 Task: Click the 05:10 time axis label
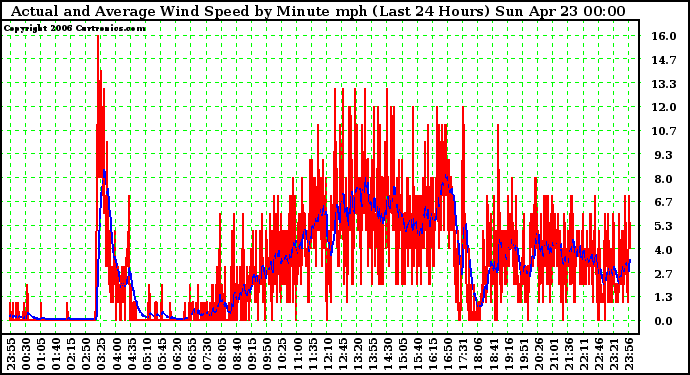(x=146, y=354)
